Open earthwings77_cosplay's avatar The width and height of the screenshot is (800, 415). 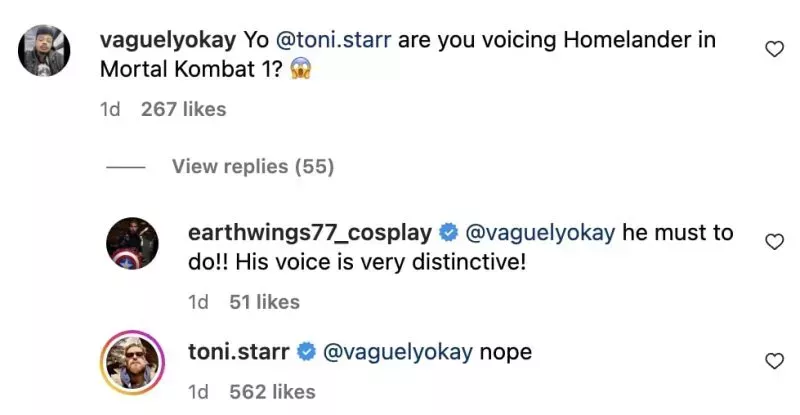click(x=132, y=243)
